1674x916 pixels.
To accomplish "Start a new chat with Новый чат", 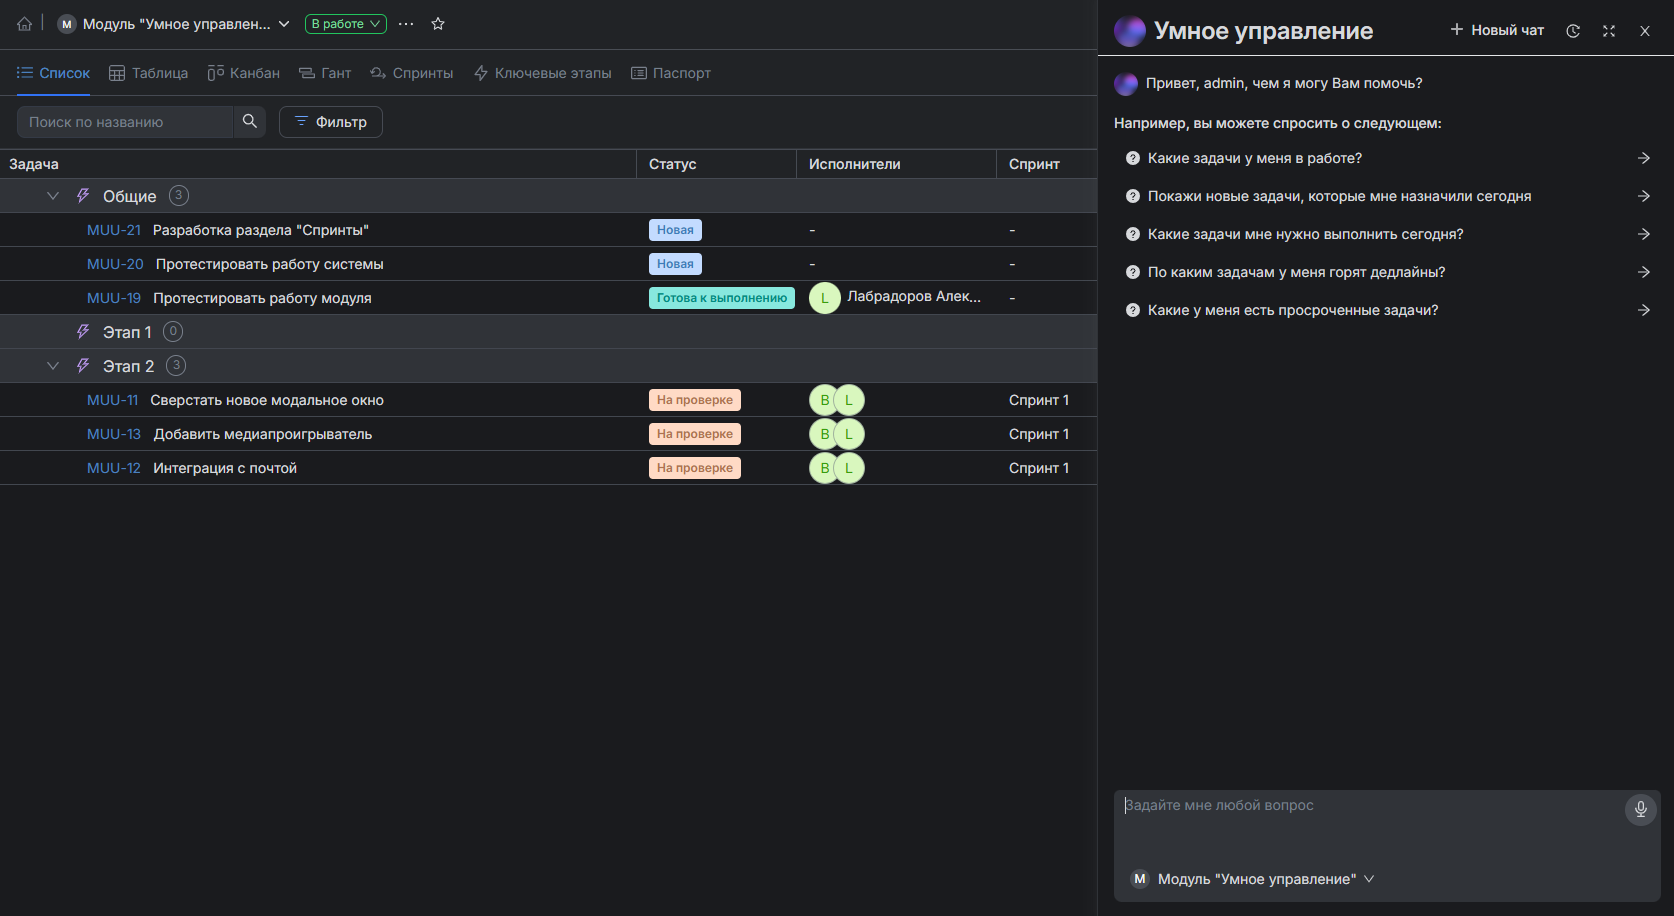I will (x=1497, y=31).
